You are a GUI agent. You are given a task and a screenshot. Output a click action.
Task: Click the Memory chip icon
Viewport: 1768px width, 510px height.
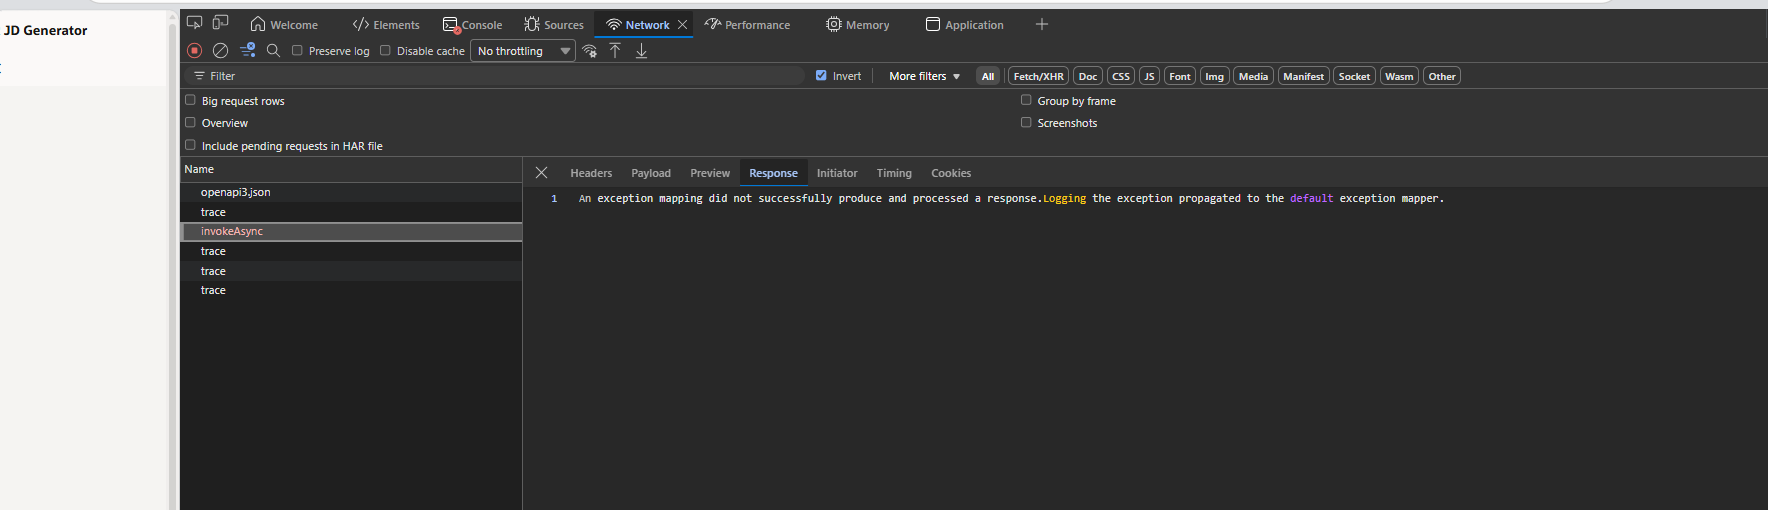834,24
